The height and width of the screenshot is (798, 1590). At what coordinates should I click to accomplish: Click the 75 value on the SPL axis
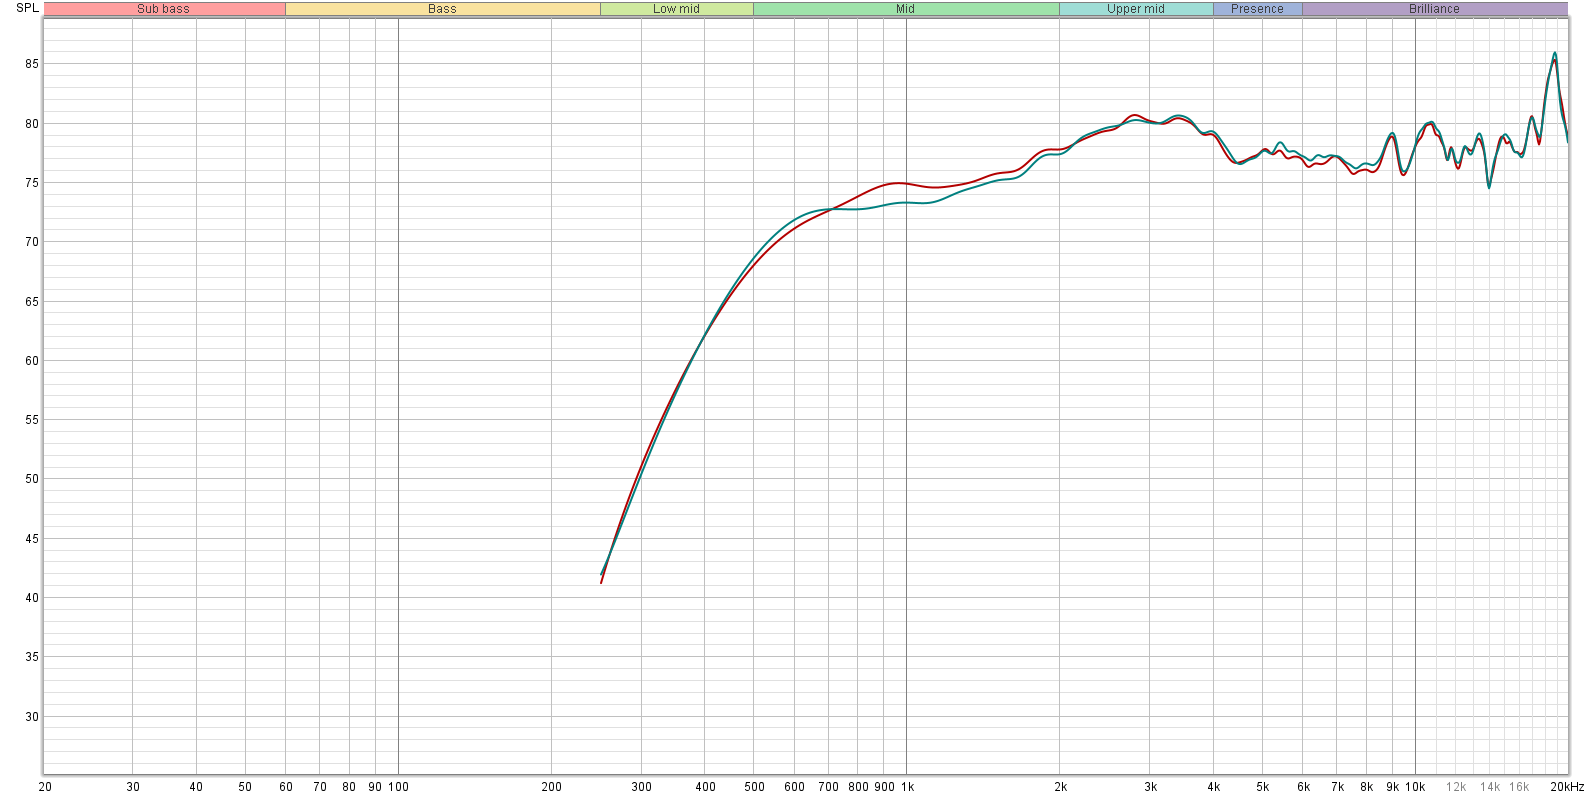coord(32,183)
